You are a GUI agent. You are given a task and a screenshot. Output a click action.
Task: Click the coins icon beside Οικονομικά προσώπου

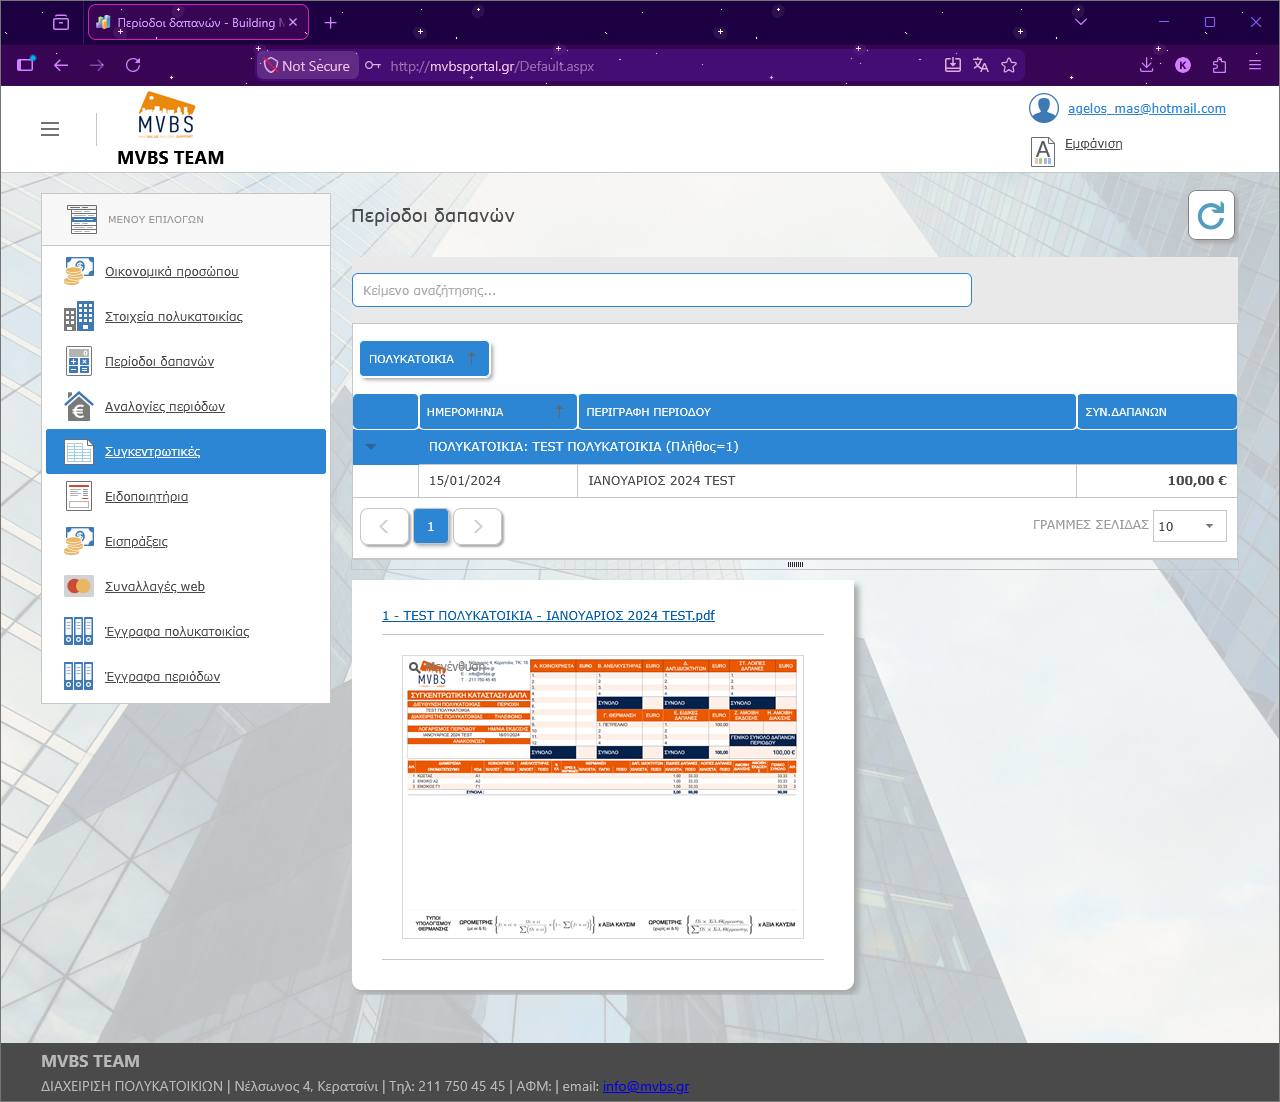click(79, 271)
